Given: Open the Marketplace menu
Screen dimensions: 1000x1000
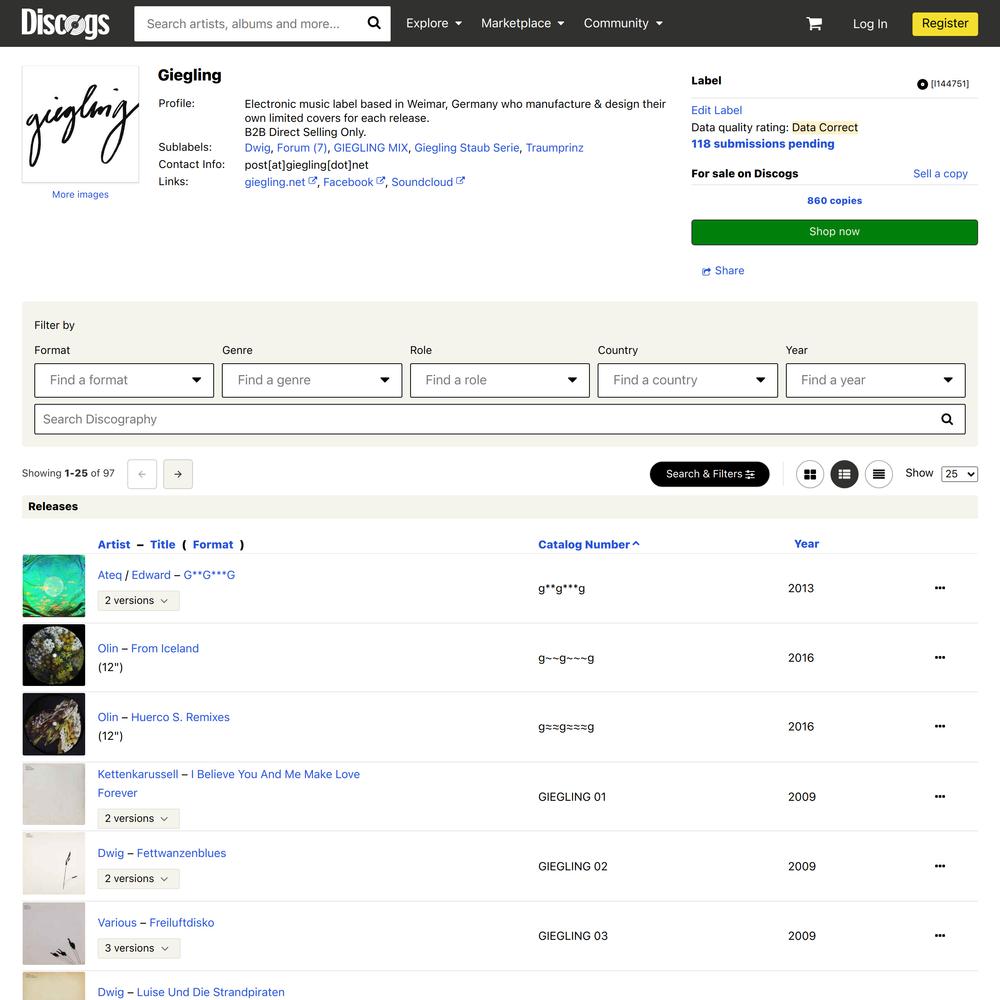Looking at the screenshot, I should (x=522, y=23).
